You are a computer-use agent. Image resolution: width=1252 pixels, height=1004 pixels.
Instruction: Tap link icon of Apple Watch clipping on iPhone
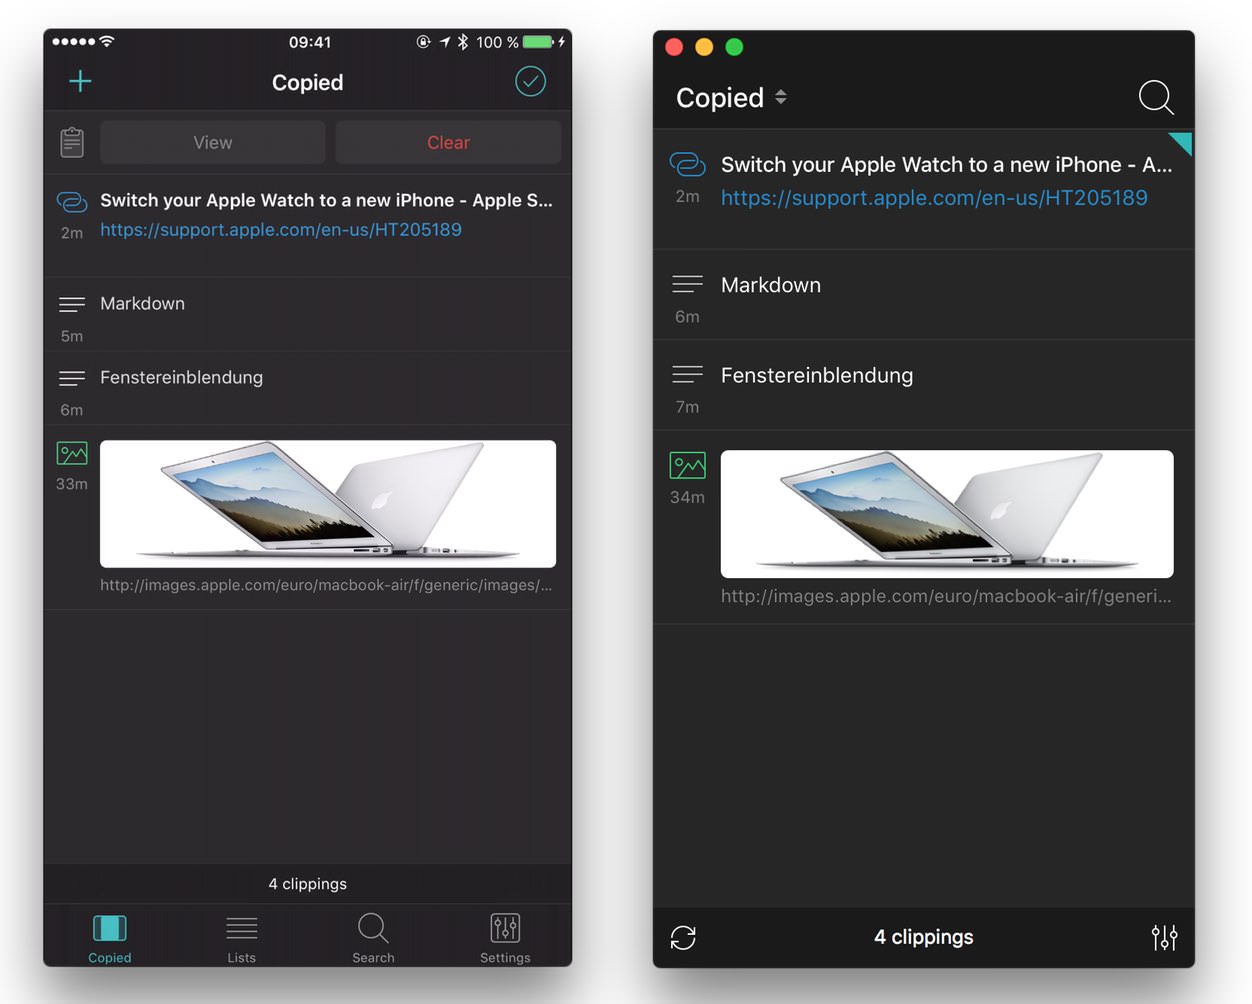(x=72, y=201)
